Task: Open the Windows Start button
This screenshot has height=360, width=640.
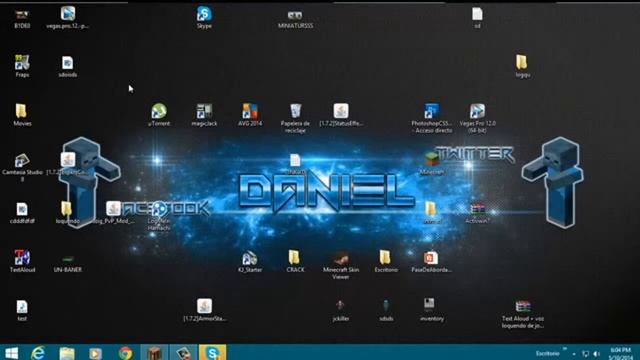Action: click(11, 353)
